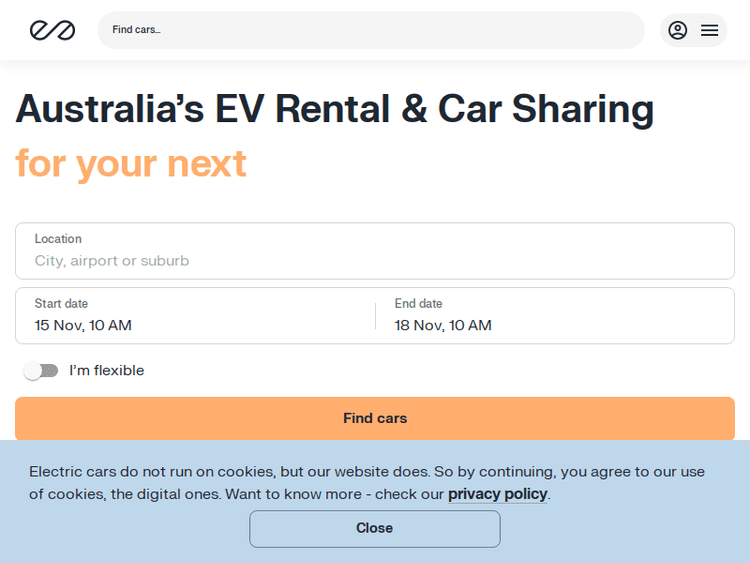Image resolution: width=750 pixels, height=563 pixels.
Task: Click the 'I'm flexible' label text
Action: (107, 371)
